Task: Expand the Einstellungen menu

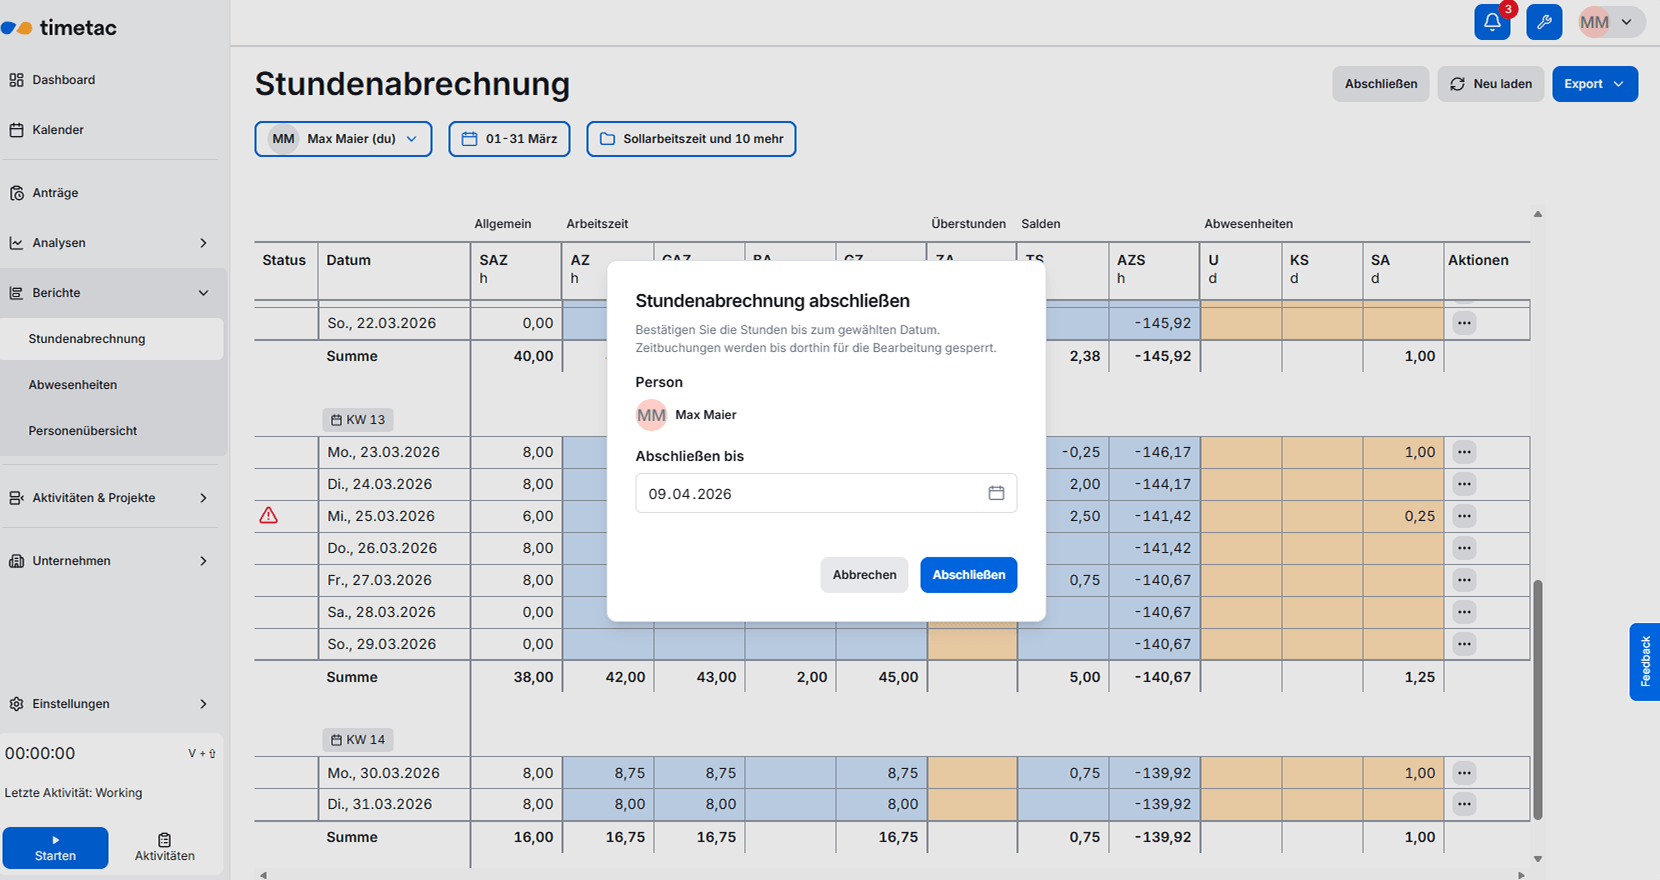Action: [112, 704]
